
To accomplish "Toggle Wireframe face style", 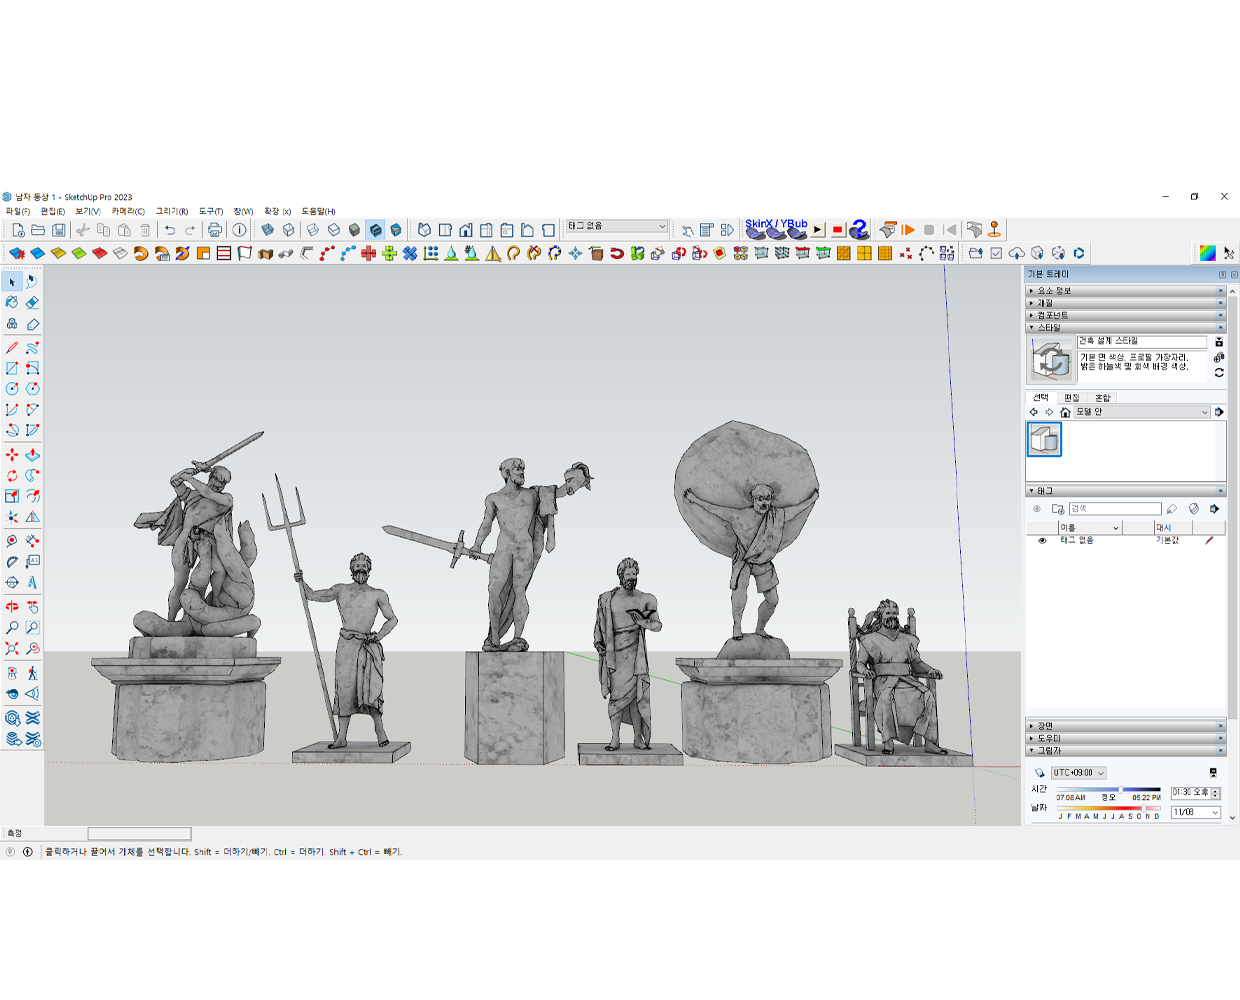I will (312, 230).
